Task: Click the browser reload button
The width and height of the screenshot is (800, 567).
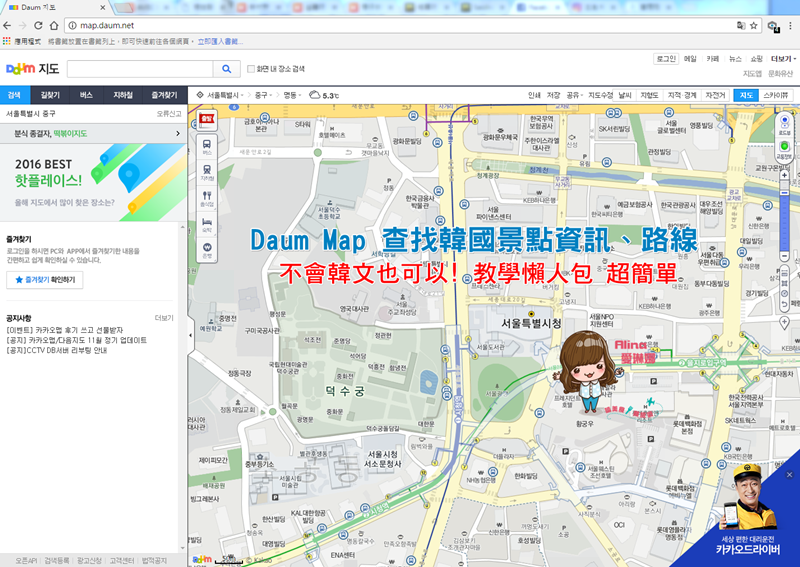Action: [x=38, y=25]
